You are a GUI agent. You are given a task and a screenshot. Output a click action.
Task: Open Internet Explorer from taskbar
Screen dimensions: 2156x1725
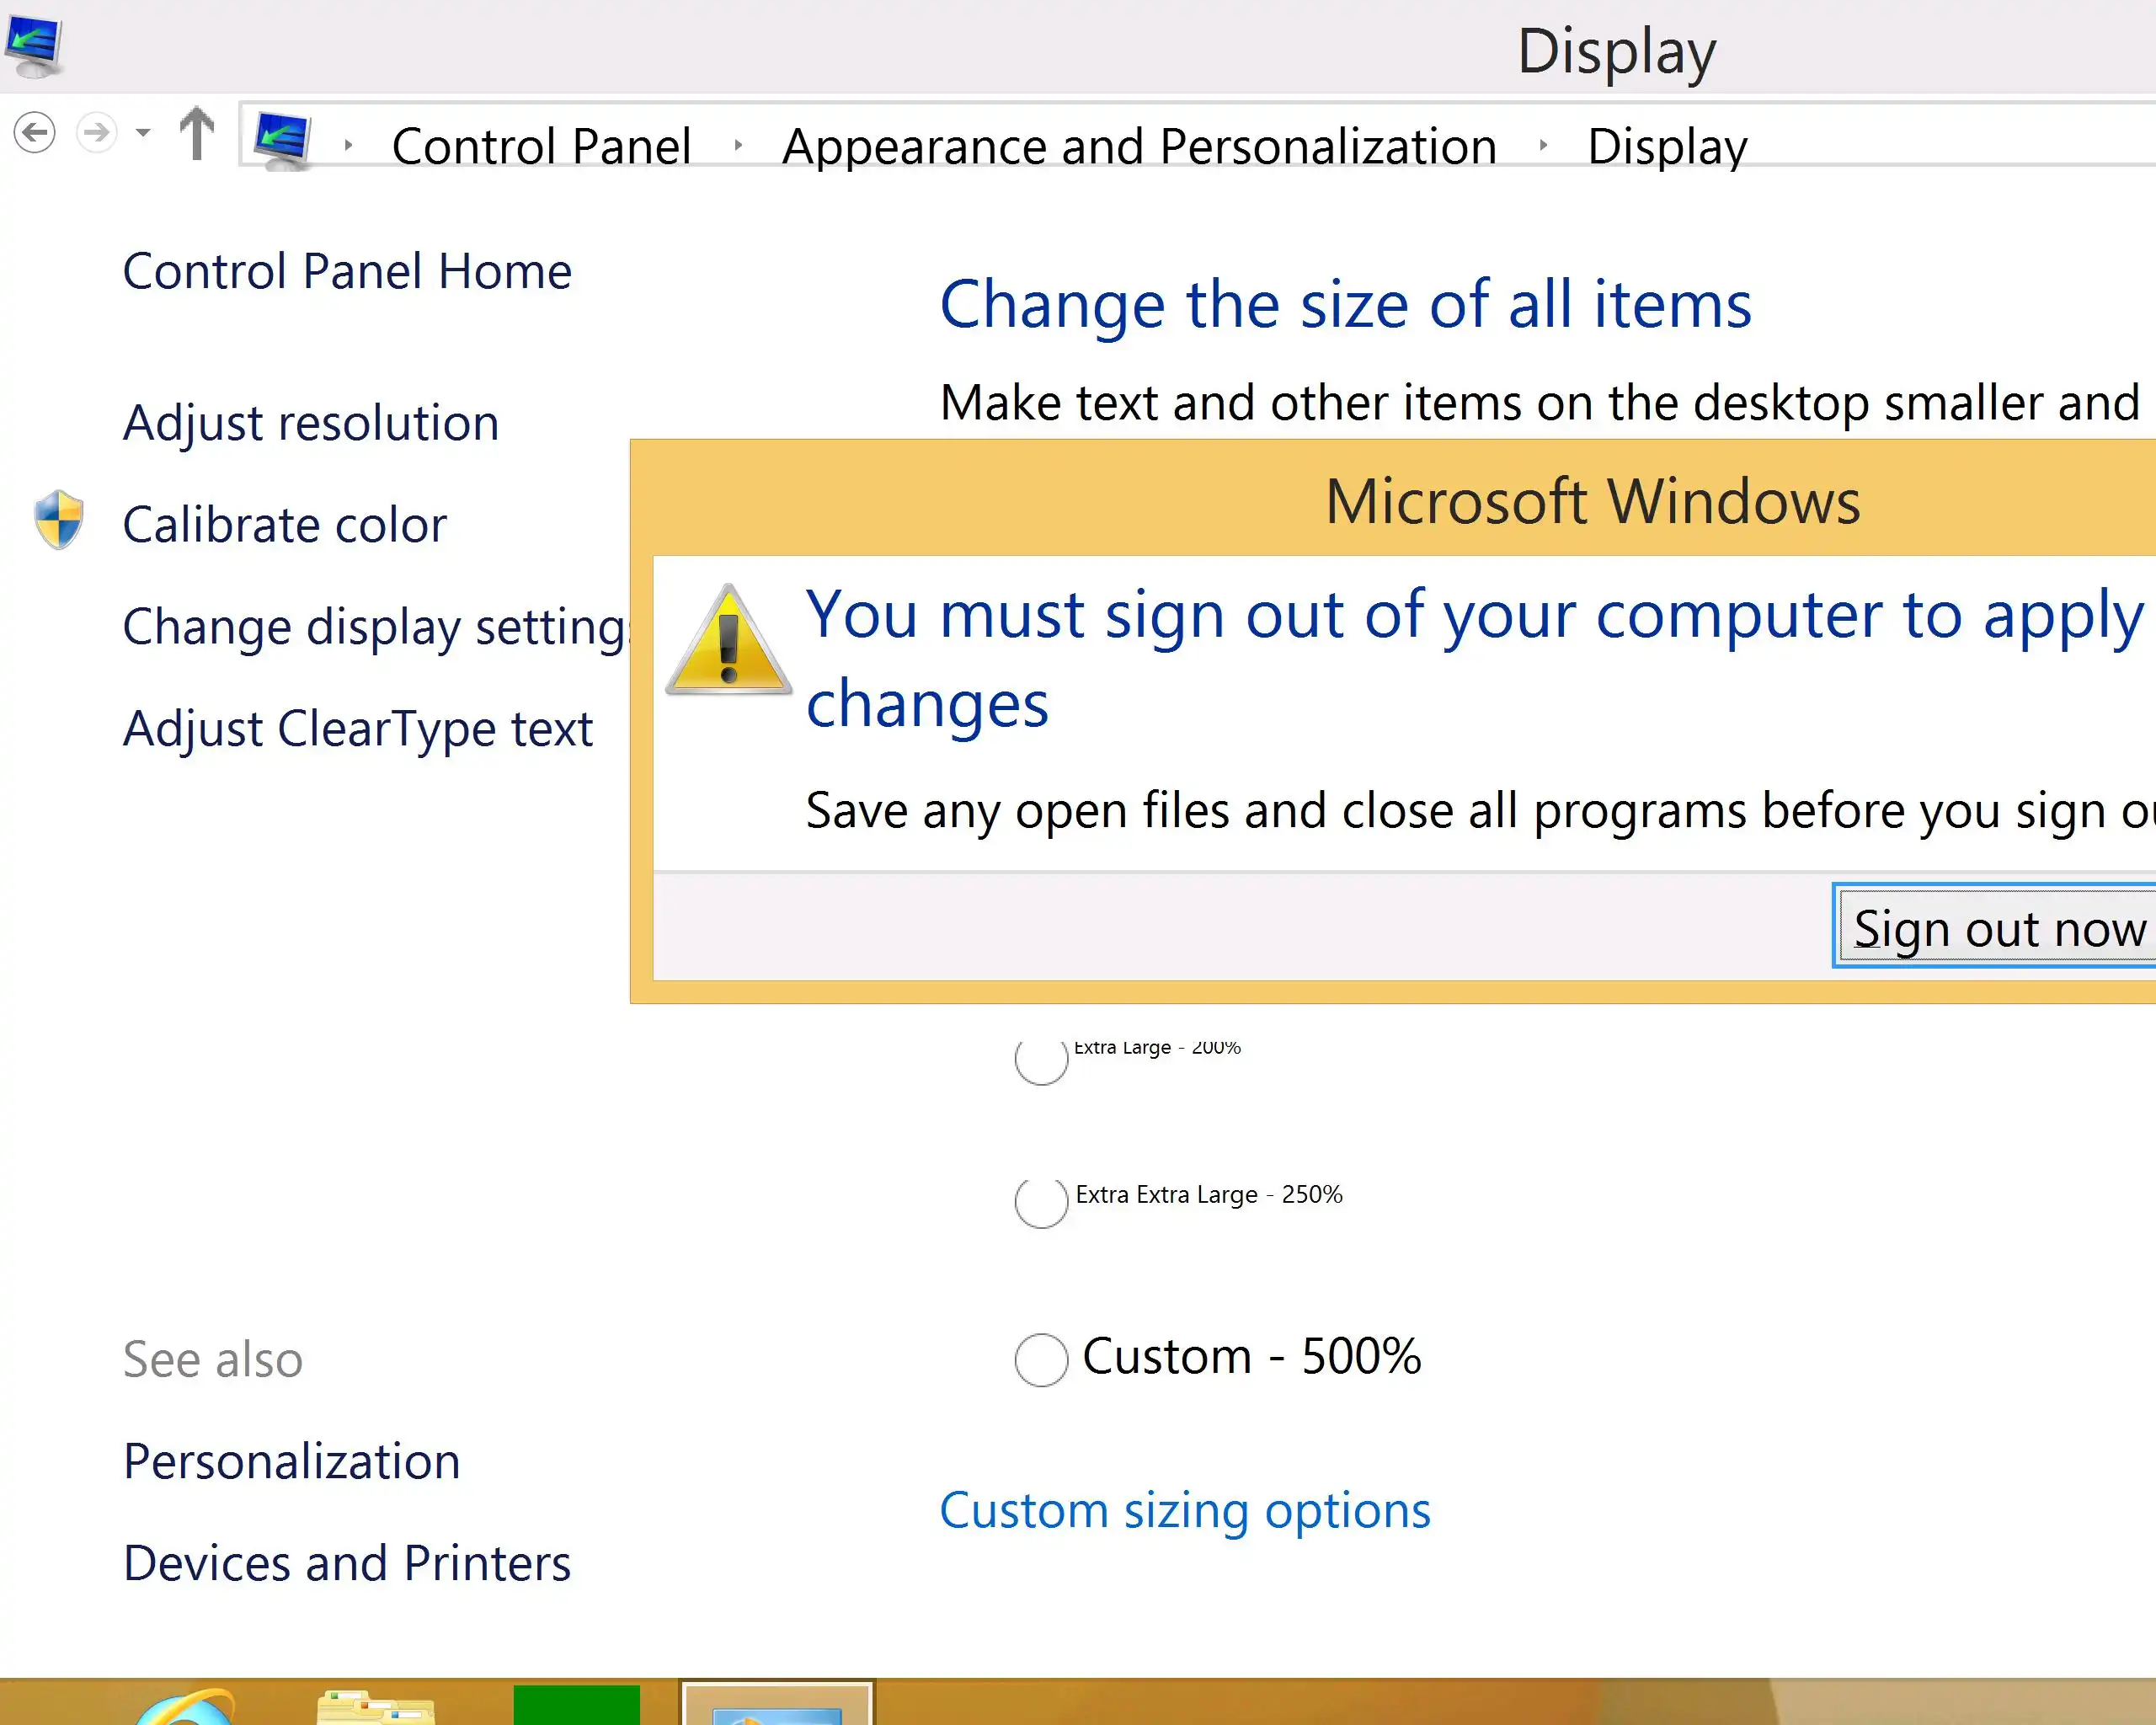[186, 1707]
